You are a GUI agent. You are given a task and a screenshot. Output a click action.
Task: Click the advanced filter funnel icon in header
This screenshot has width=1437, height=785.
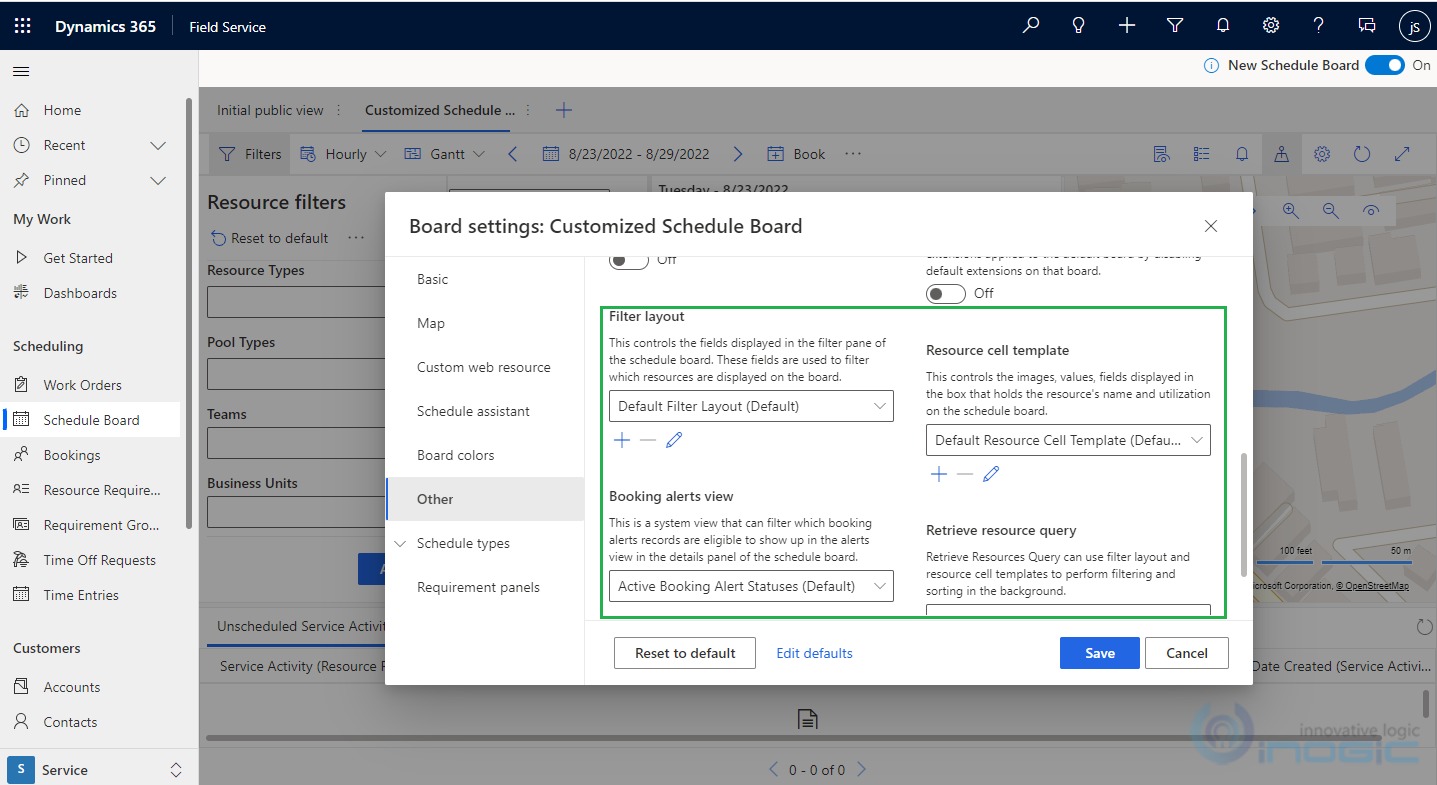coord(1175,26)
